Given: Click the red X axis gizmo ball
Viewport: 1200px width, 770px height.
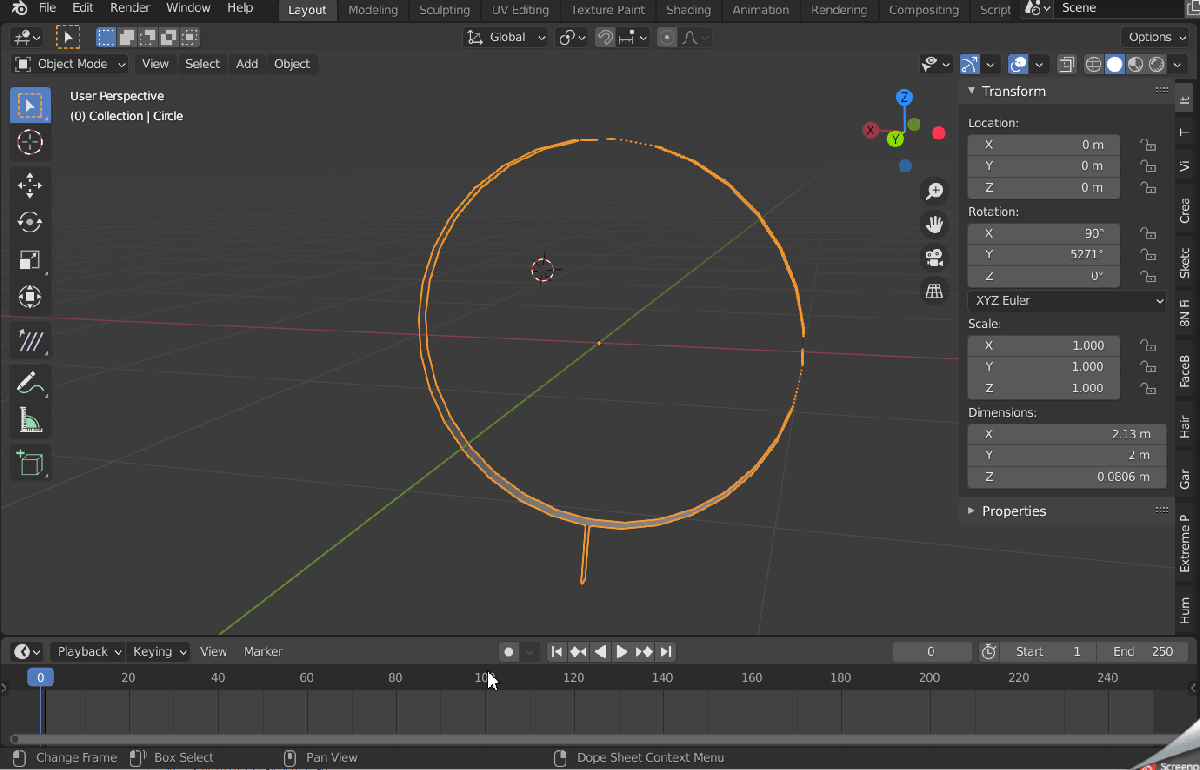Looking at the screenshot, I should [871, 131].
